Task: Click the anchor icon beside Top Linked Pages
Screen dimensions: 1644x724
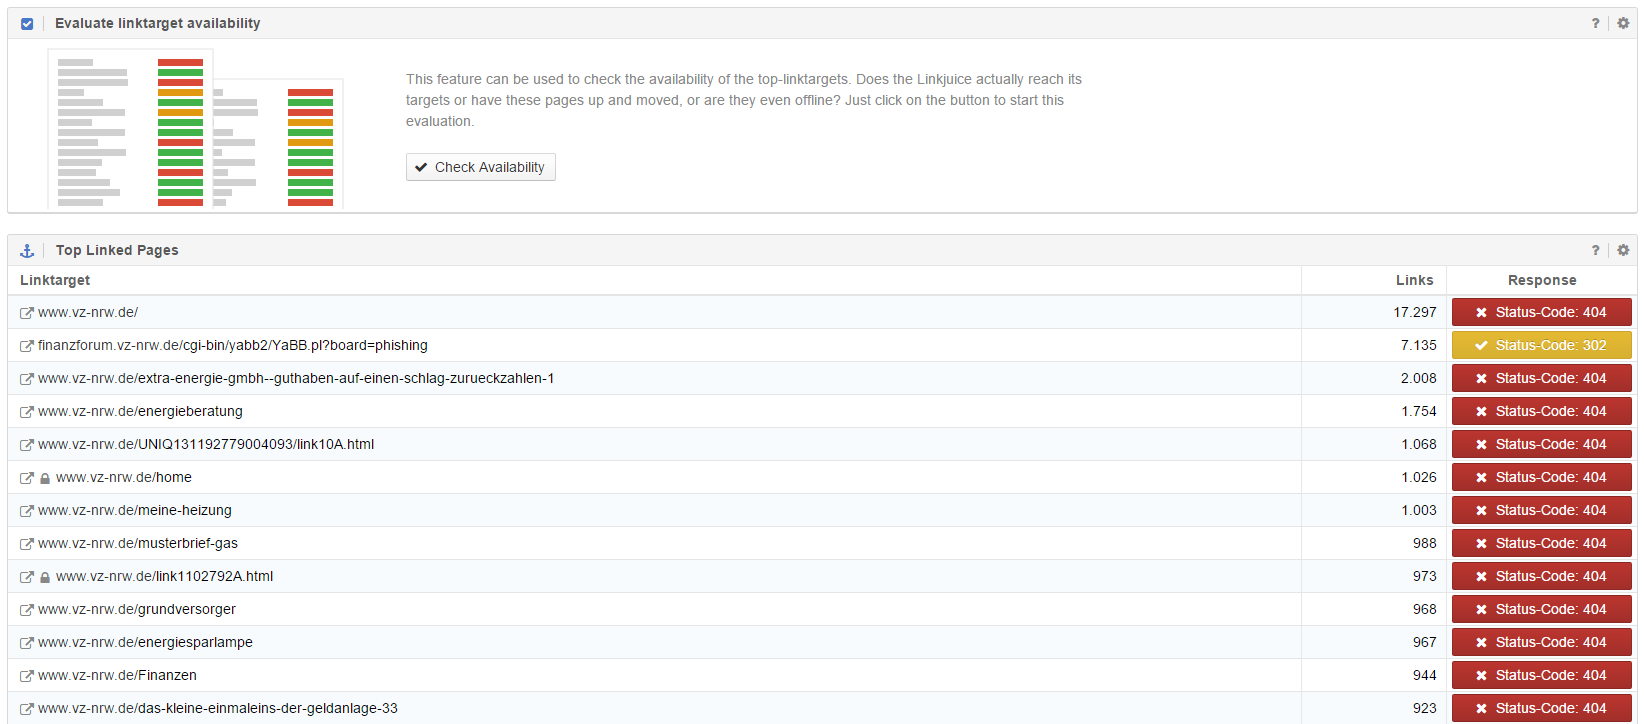Action: click(x=27, y=251)
